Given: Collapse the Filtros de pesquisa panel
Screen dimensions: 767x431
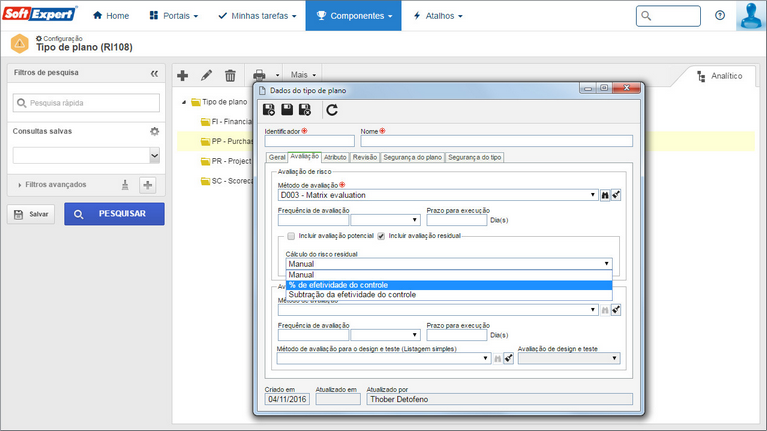Looking at the screenshot, I should pyautogui.click(x=154, y=73).
